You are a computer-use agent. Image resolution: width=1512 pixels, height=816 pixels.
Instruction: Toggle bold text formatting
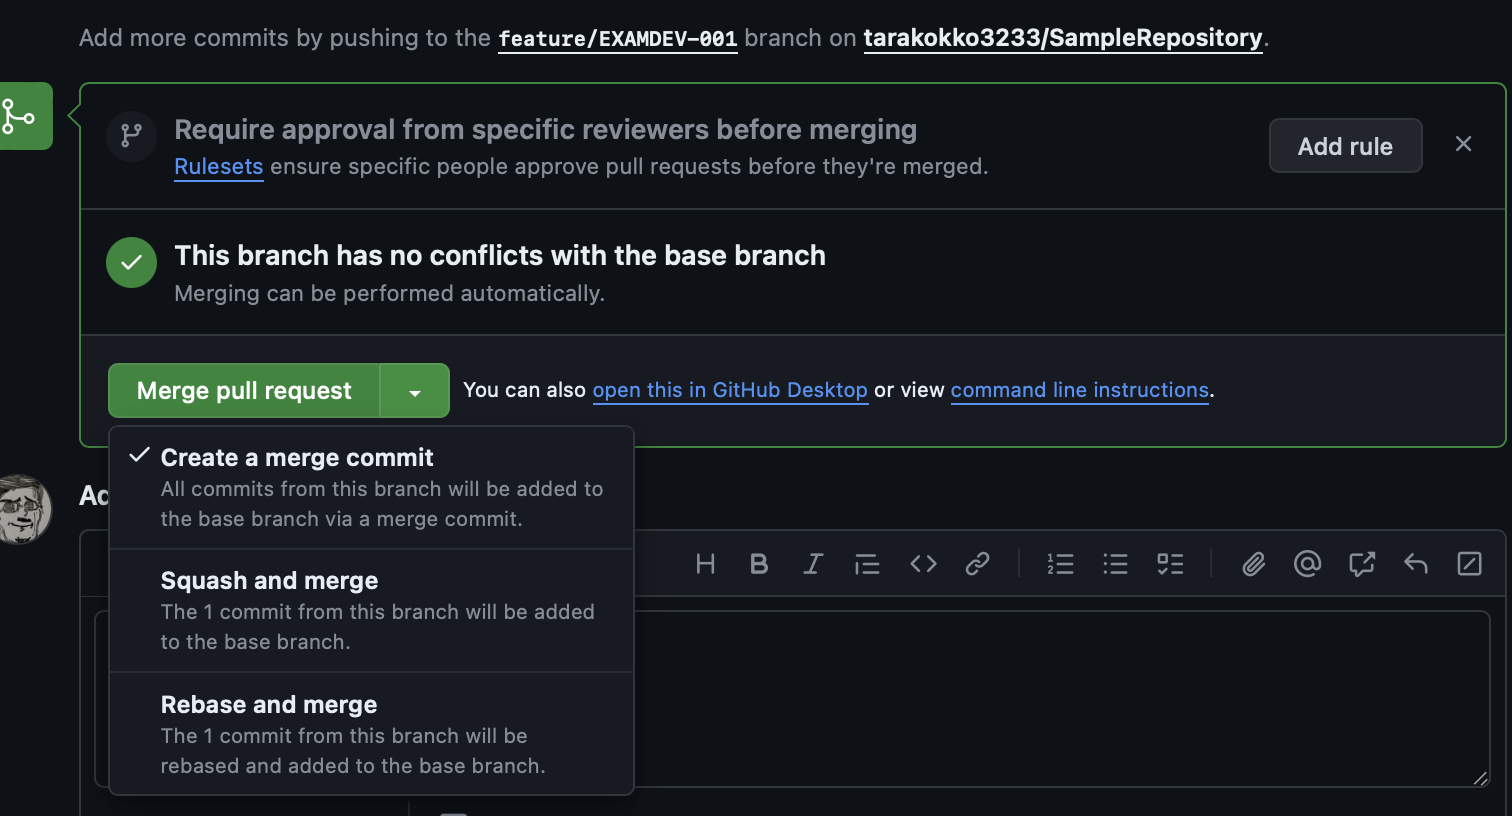(759, 563)
